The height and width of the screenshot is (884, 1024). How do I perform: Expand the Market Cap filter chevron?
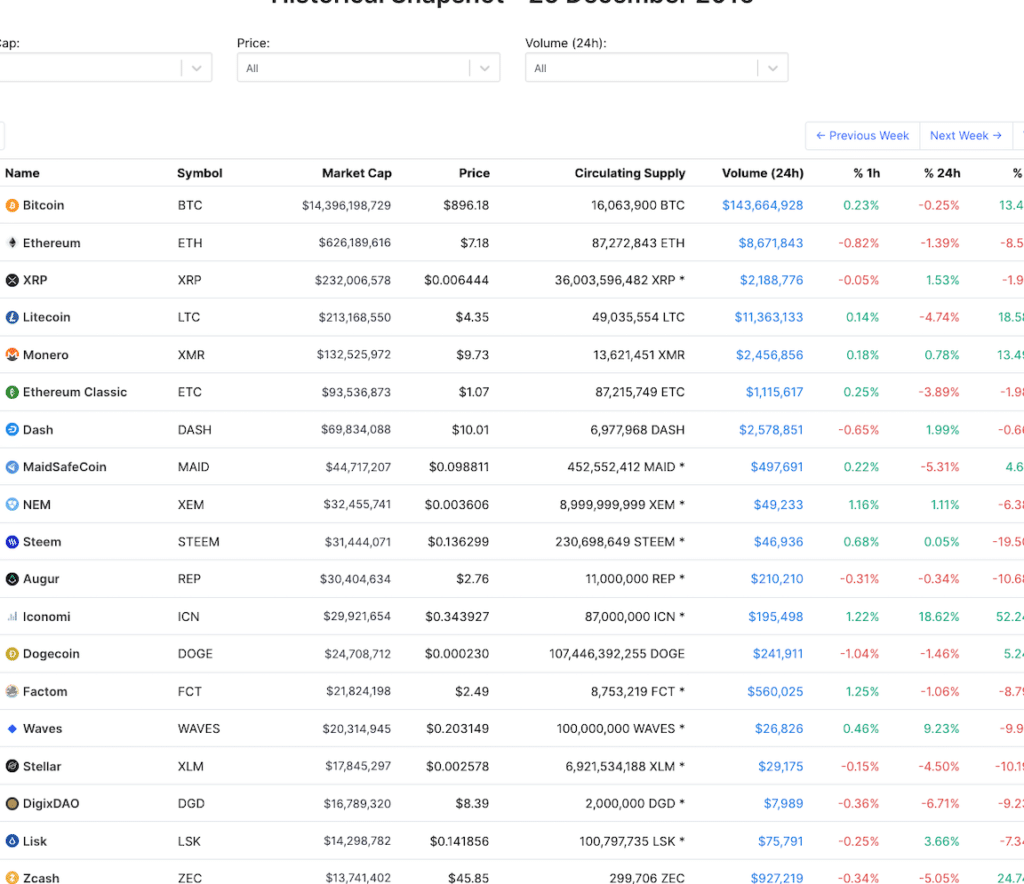[x=197, y=68]
